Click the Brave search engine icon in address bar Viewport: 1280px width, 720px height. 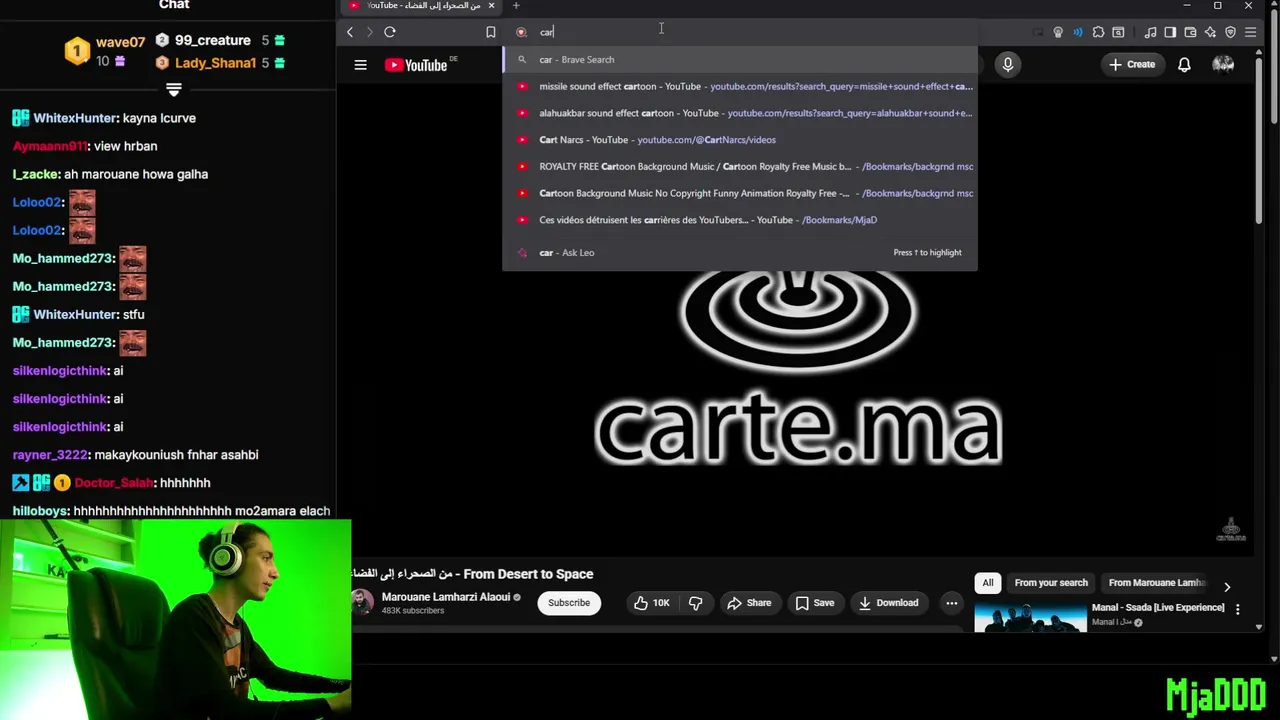(x=521, y=32)
